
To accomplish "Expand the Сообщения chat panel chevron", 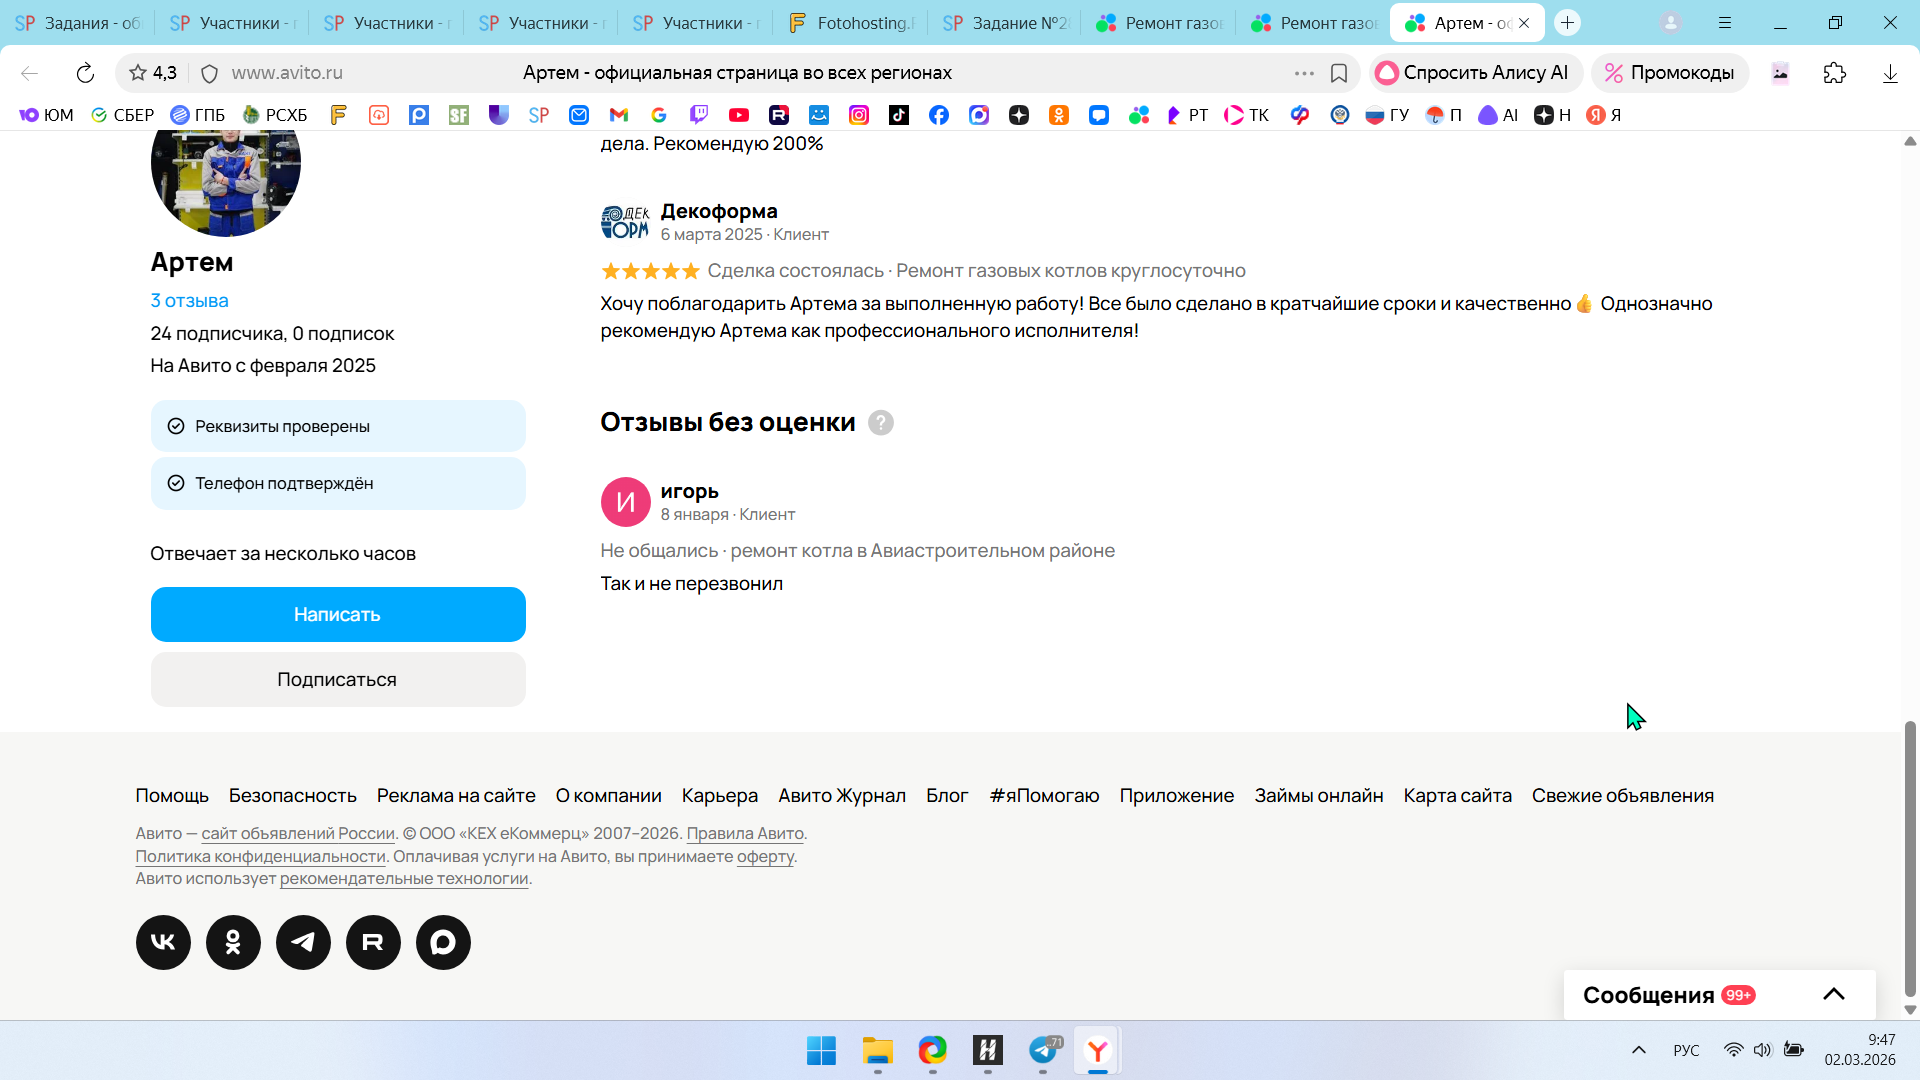I will point(1833,994).
